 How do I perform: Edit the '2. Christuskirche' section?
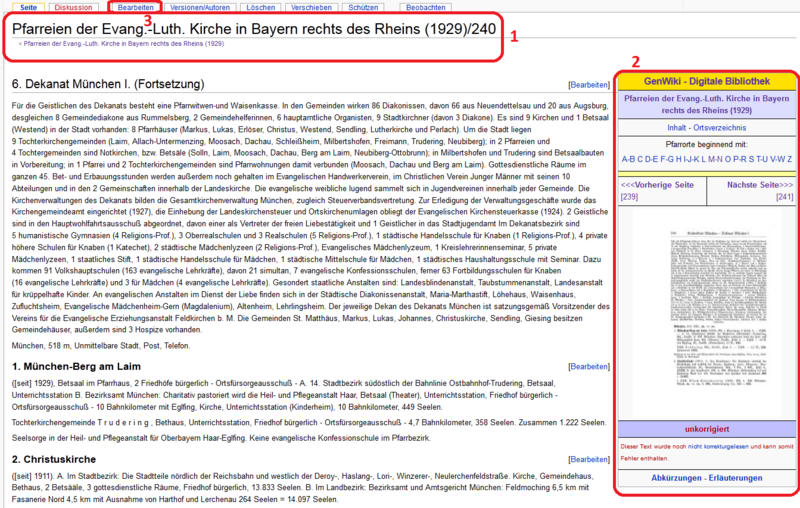pos(587,459)
